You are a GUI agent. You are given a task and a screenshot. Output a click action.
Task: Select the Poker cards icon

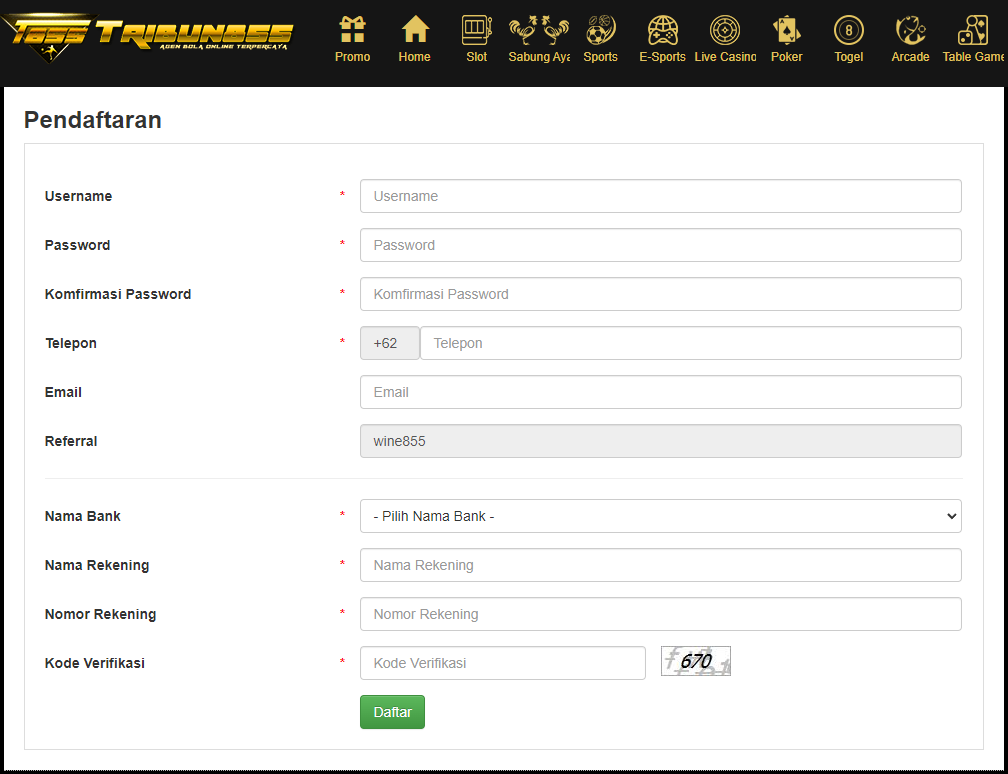pyautogui.click(x=786, y=30)
